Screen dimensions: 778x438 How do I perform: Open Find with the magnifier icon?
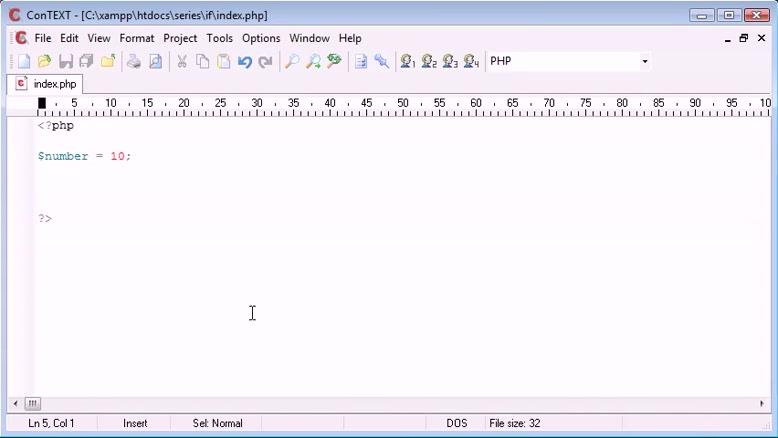[292, 62]
